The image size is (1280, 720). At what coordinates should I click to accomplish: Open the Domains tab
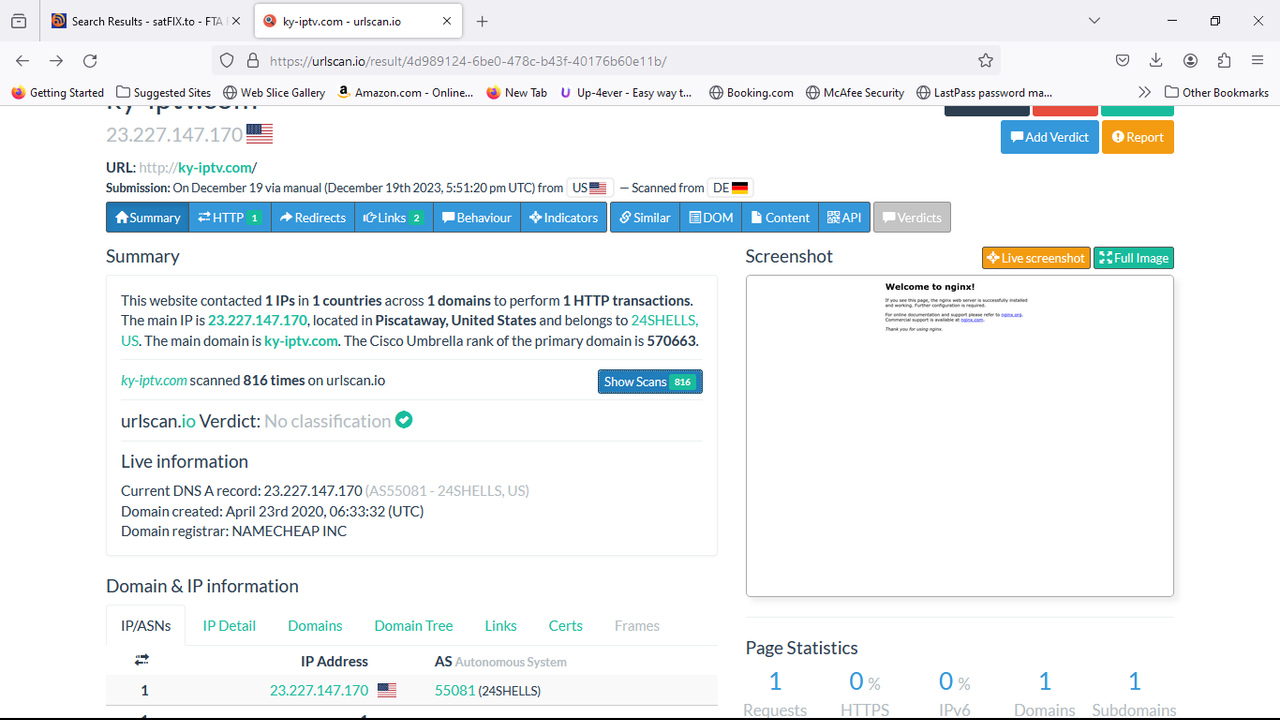tap(315, 625)
